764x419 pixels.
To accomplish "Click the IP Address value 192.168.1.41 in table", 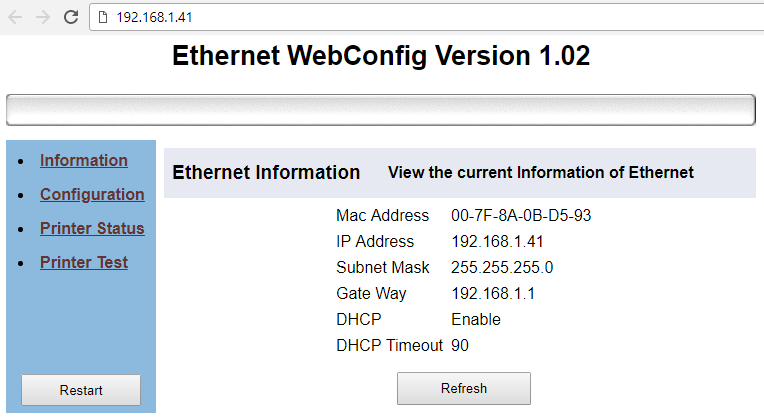I will 497,241.
